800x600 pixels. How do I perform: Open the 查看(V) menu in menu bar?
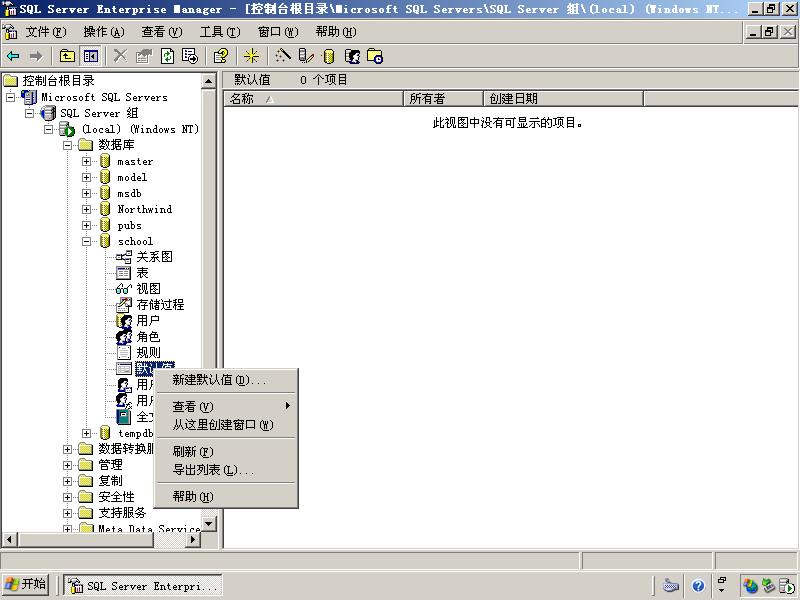(162, 32)
